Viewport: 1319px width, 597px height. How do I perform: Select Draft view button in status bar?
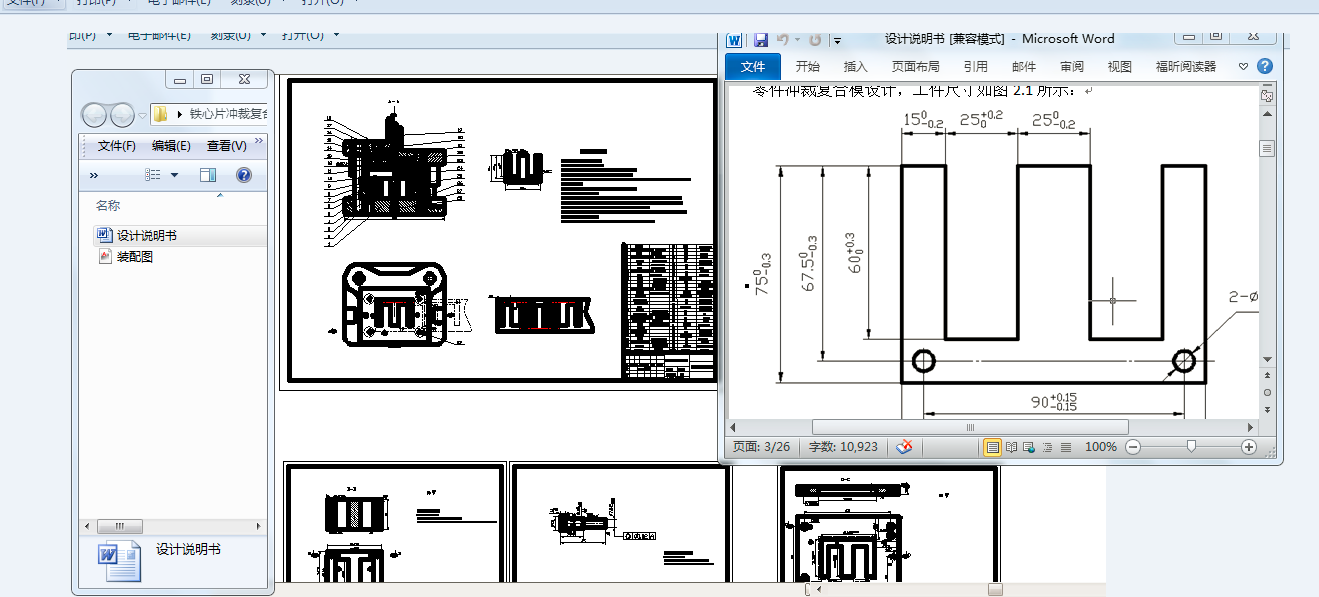[x=1065, y=447]
